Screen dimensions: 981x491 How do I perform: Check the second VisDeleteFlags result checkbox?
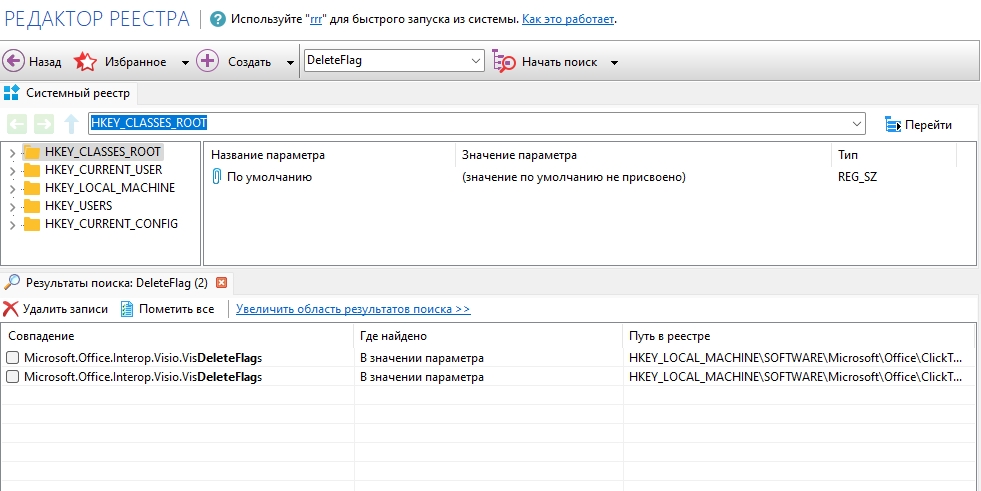click(x=12, y=377)
